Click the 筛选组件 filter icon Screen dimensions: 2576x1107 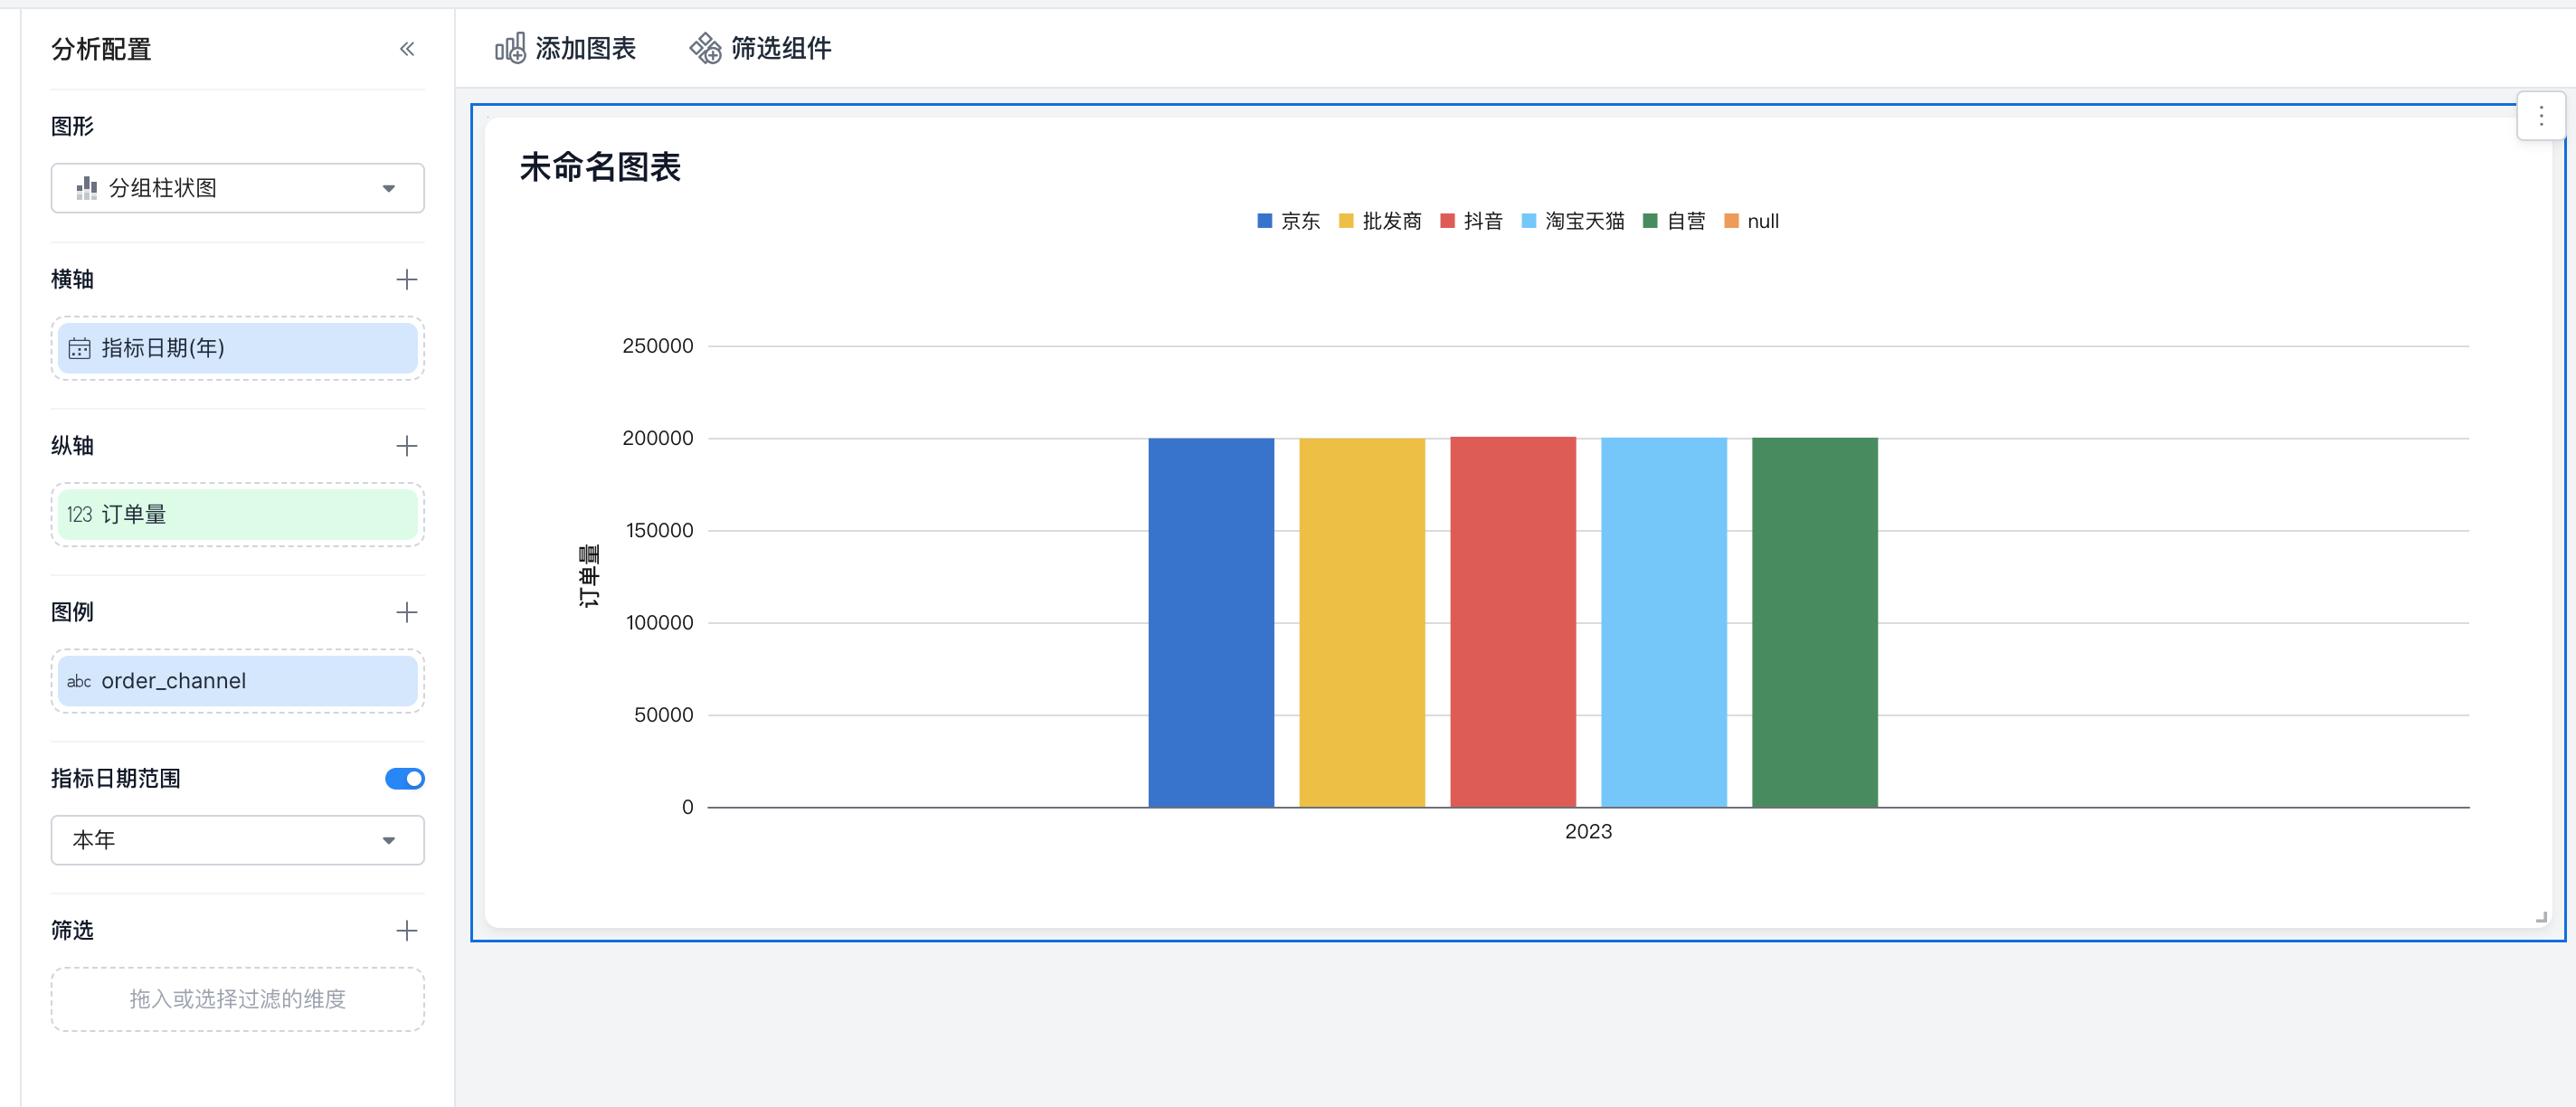705,48
